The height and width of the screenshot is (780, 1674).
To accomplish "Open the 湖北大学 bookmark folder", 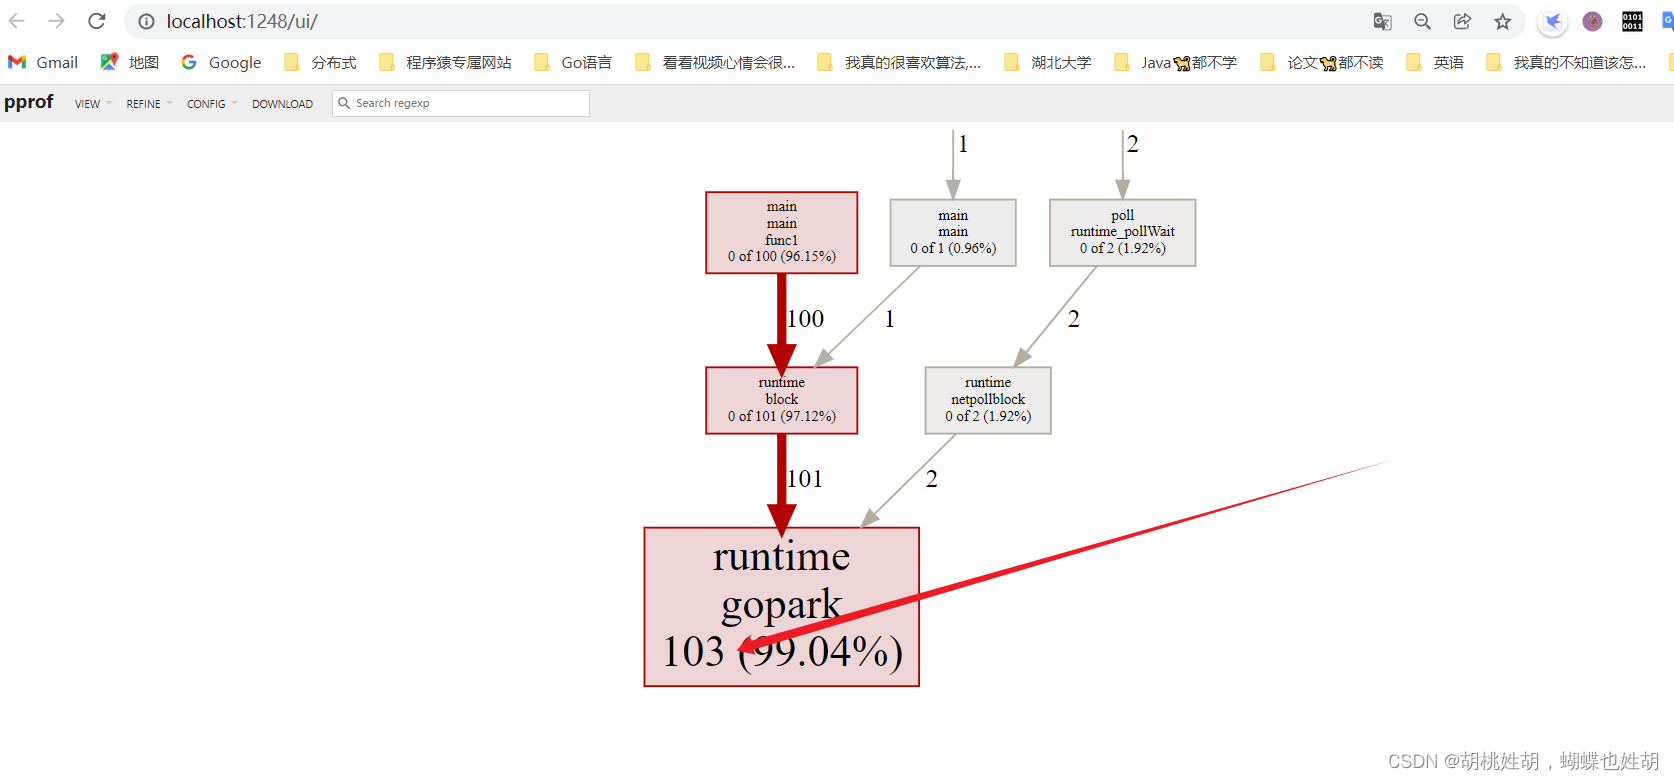I will (x=1047, y=62).
